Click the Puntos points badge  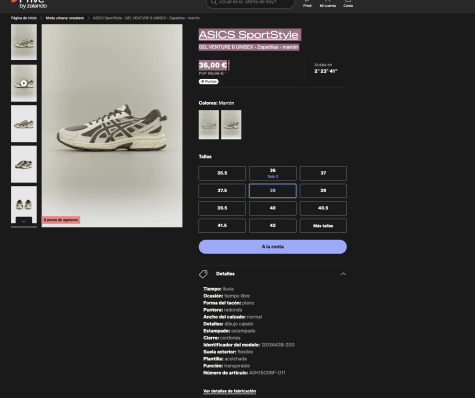coord(209,81)
